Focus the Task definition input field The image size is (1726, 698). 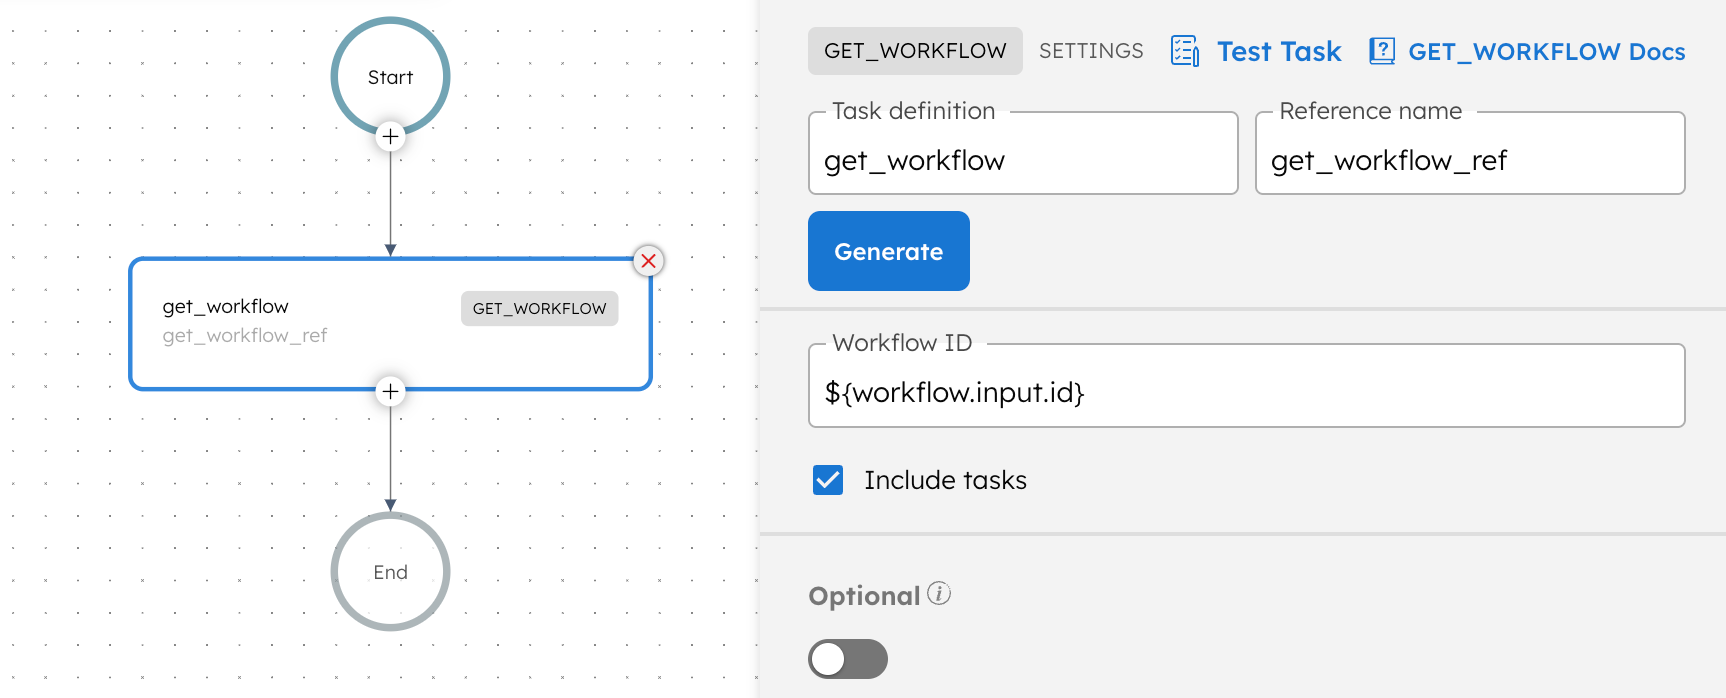[1023, 153]
